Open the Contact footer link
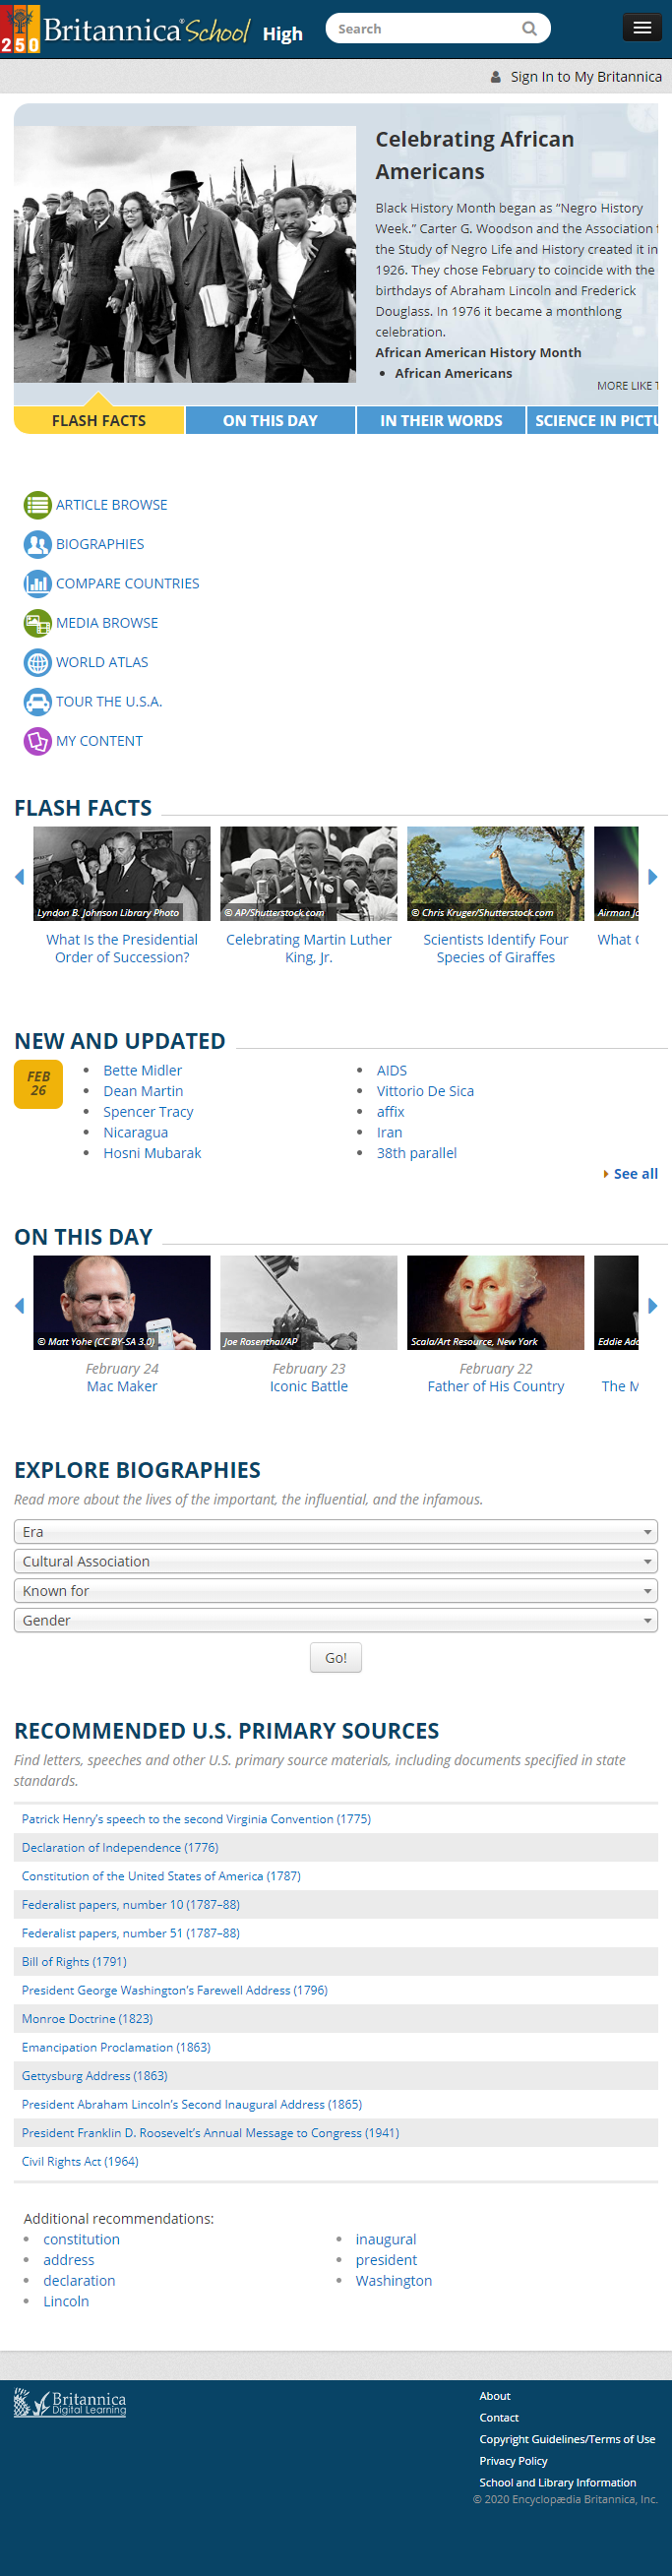This screenshot has height=2576, width=672. (499, 2418)
